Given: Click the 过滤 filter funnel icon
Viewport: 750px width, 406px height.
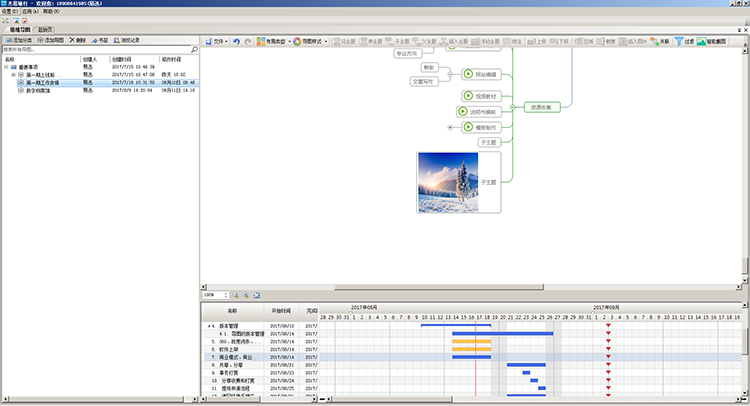Looking at the screenshot, I should (x=679, y=41).
